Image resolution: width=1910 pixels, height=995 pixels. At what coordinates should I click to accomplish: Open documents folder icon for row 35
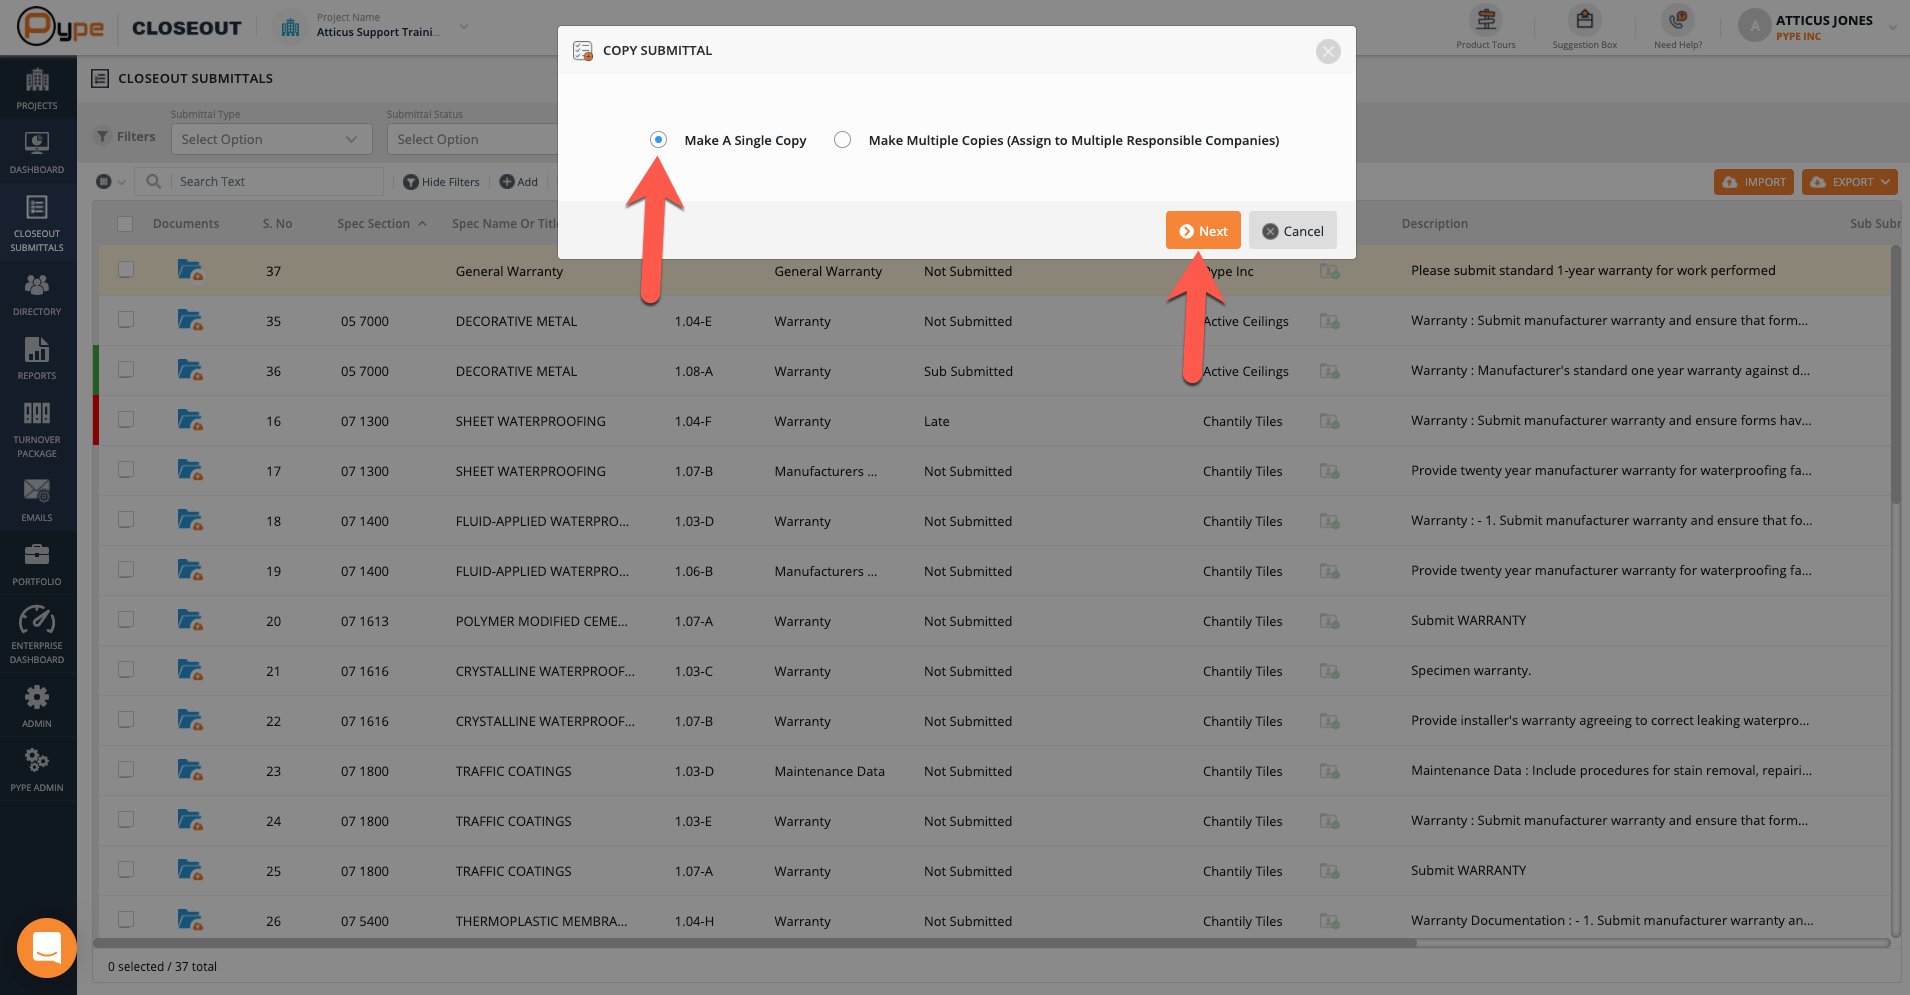coord(190,320)
